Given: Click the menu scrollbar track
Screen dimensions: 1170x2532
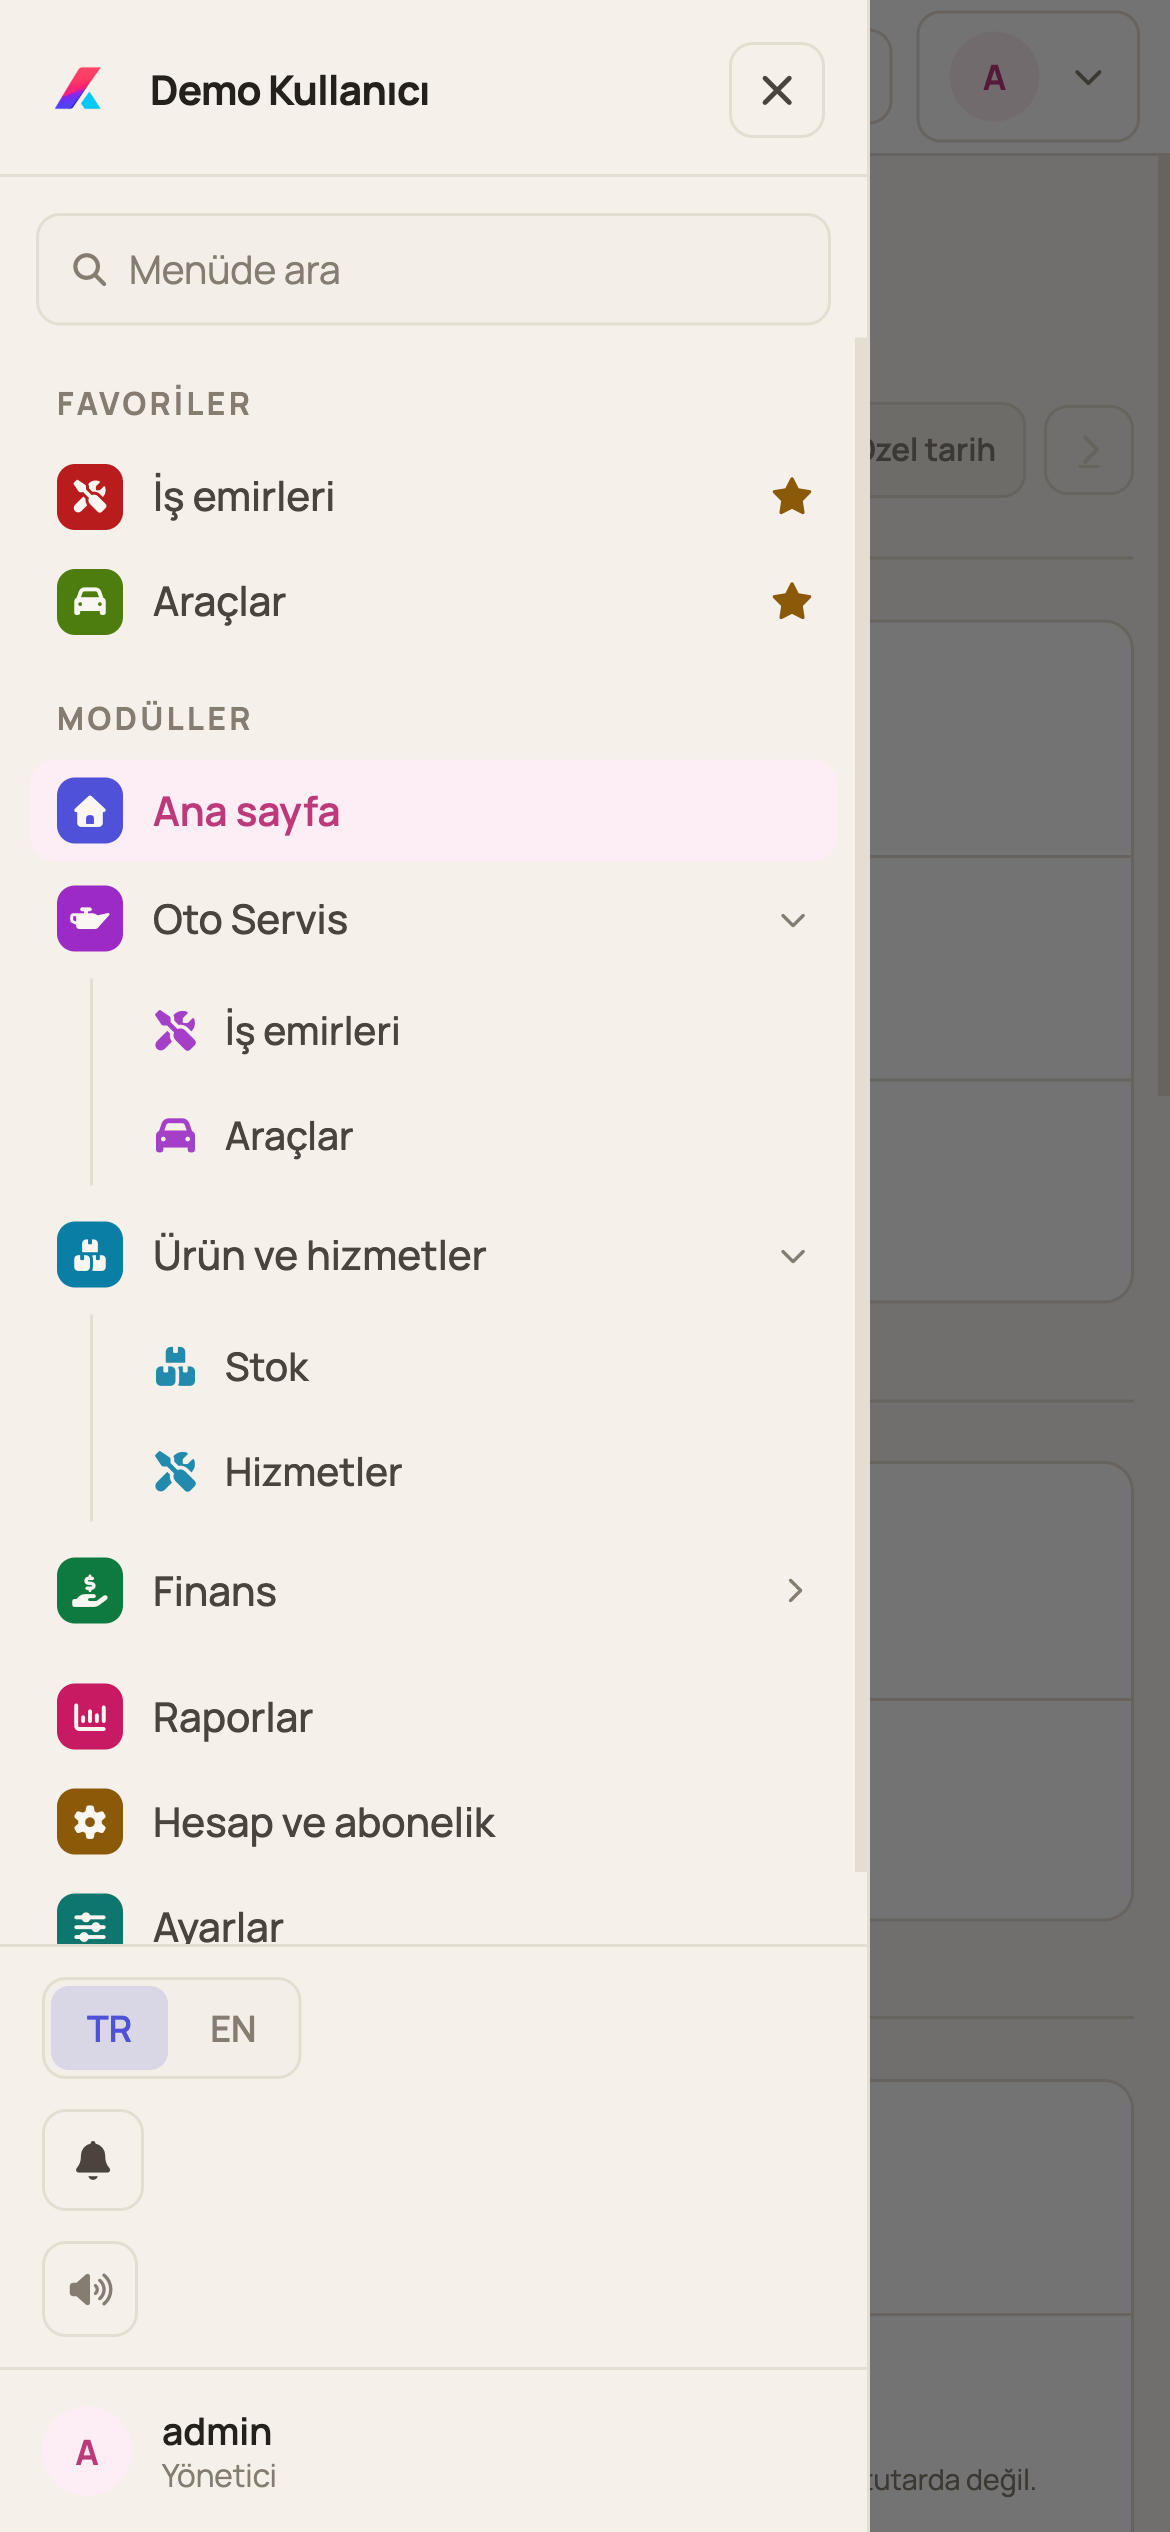Looking at the screenshot, I should pyautogui.click(x=861, y=1105).
